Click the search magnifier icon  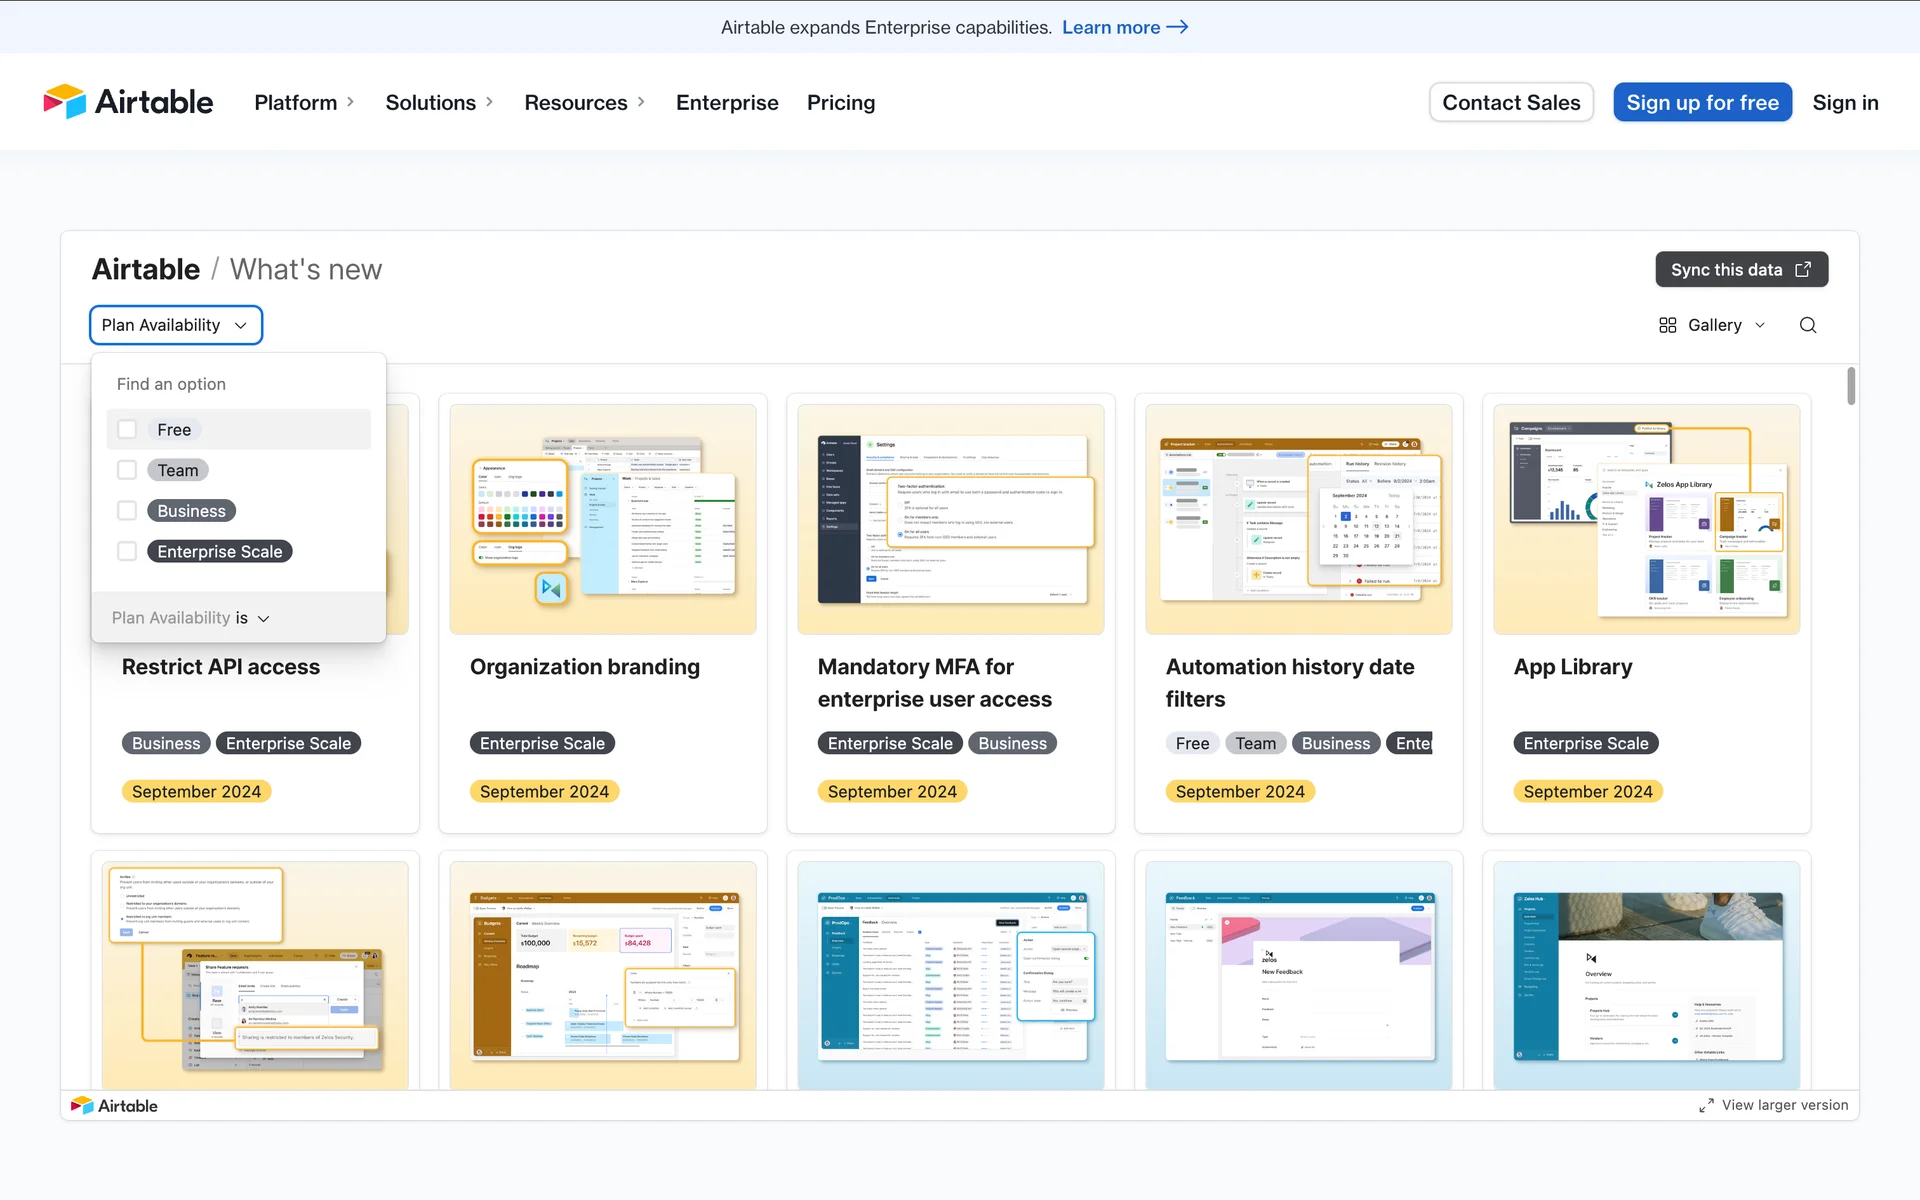click(x=1808, y=325)
